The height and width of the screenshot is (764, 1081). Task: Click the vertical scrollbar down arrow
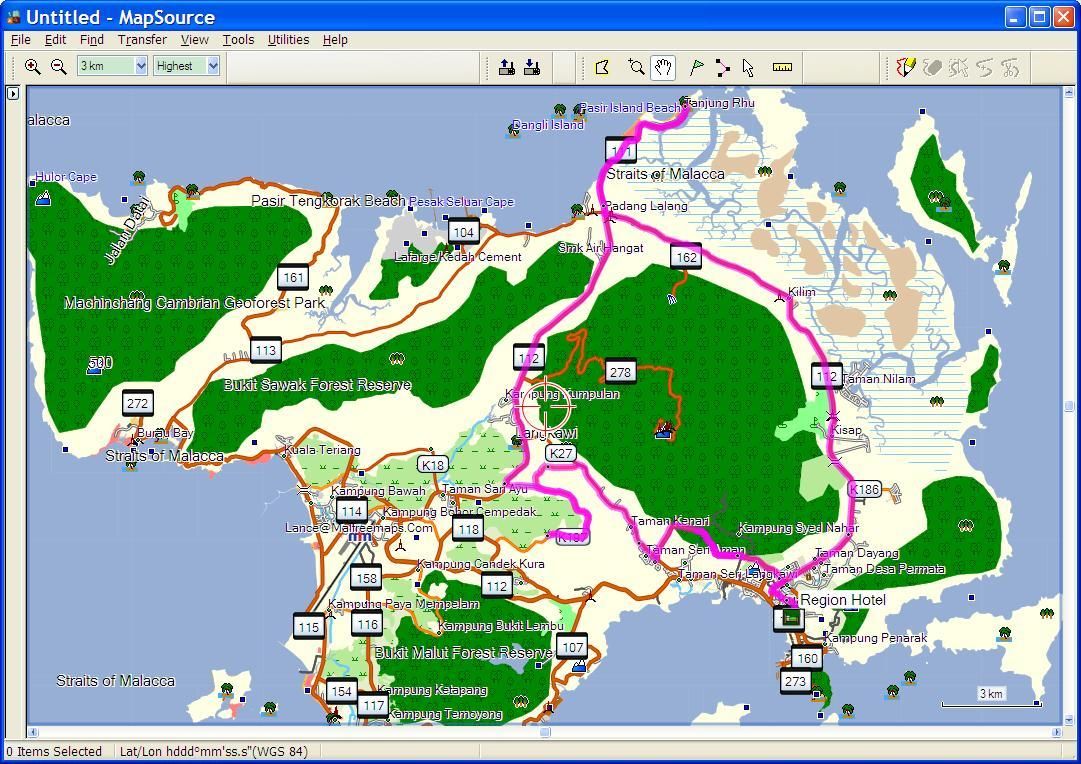click(x=1069, y=720)
